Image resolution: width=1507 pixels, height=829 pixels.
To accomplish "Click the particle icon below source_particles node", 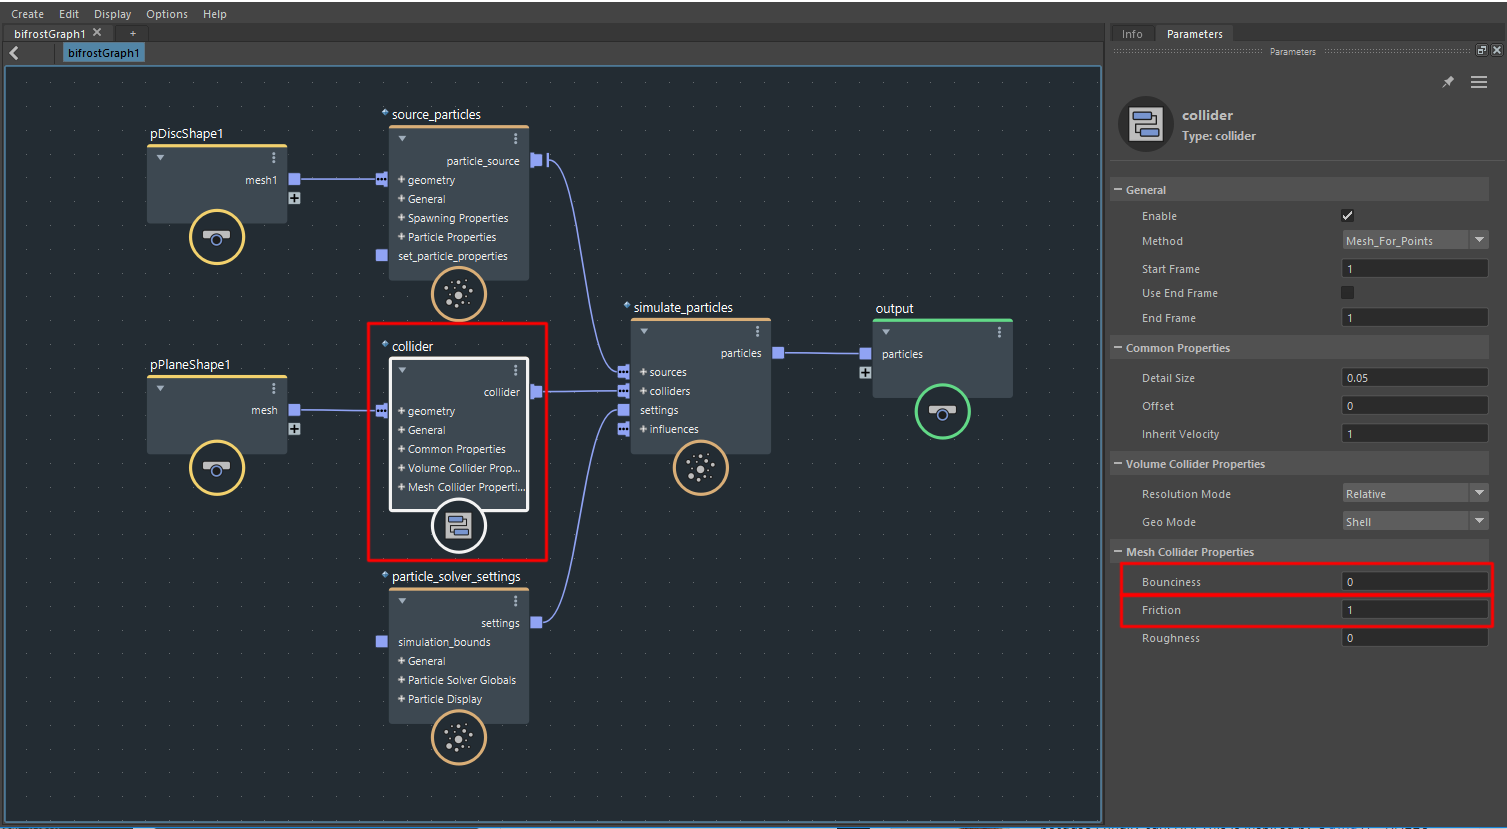I will [x=458, y=294].
